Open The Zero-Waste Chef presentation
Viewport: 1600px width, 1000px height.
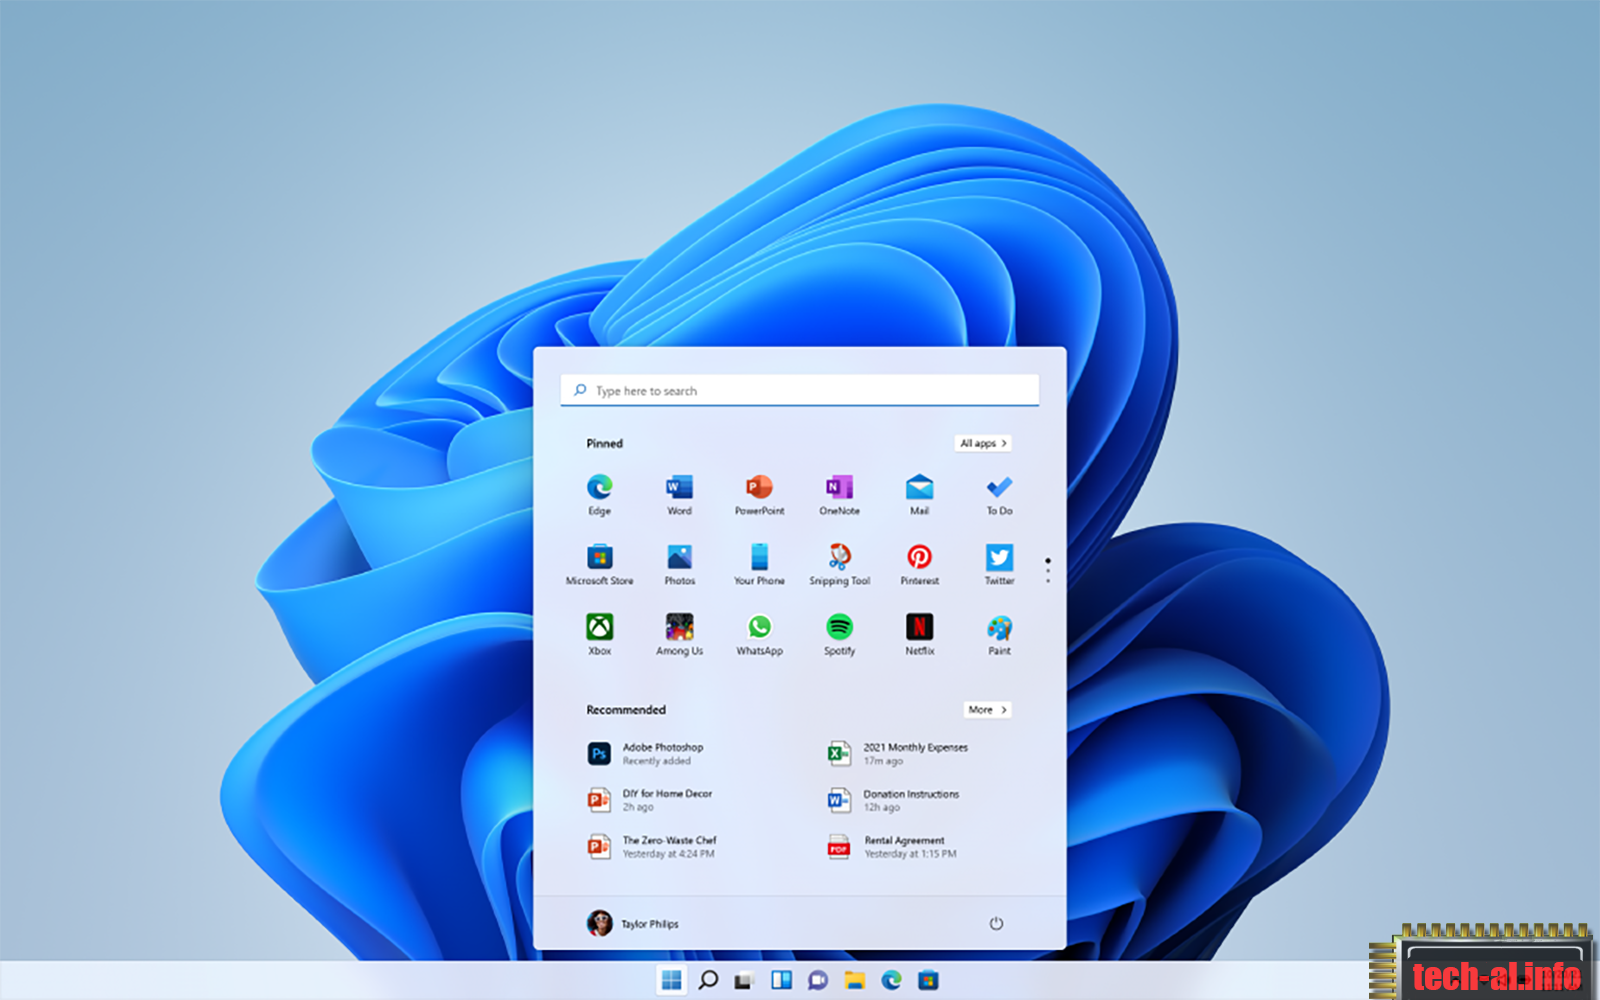tap(652, 847)
